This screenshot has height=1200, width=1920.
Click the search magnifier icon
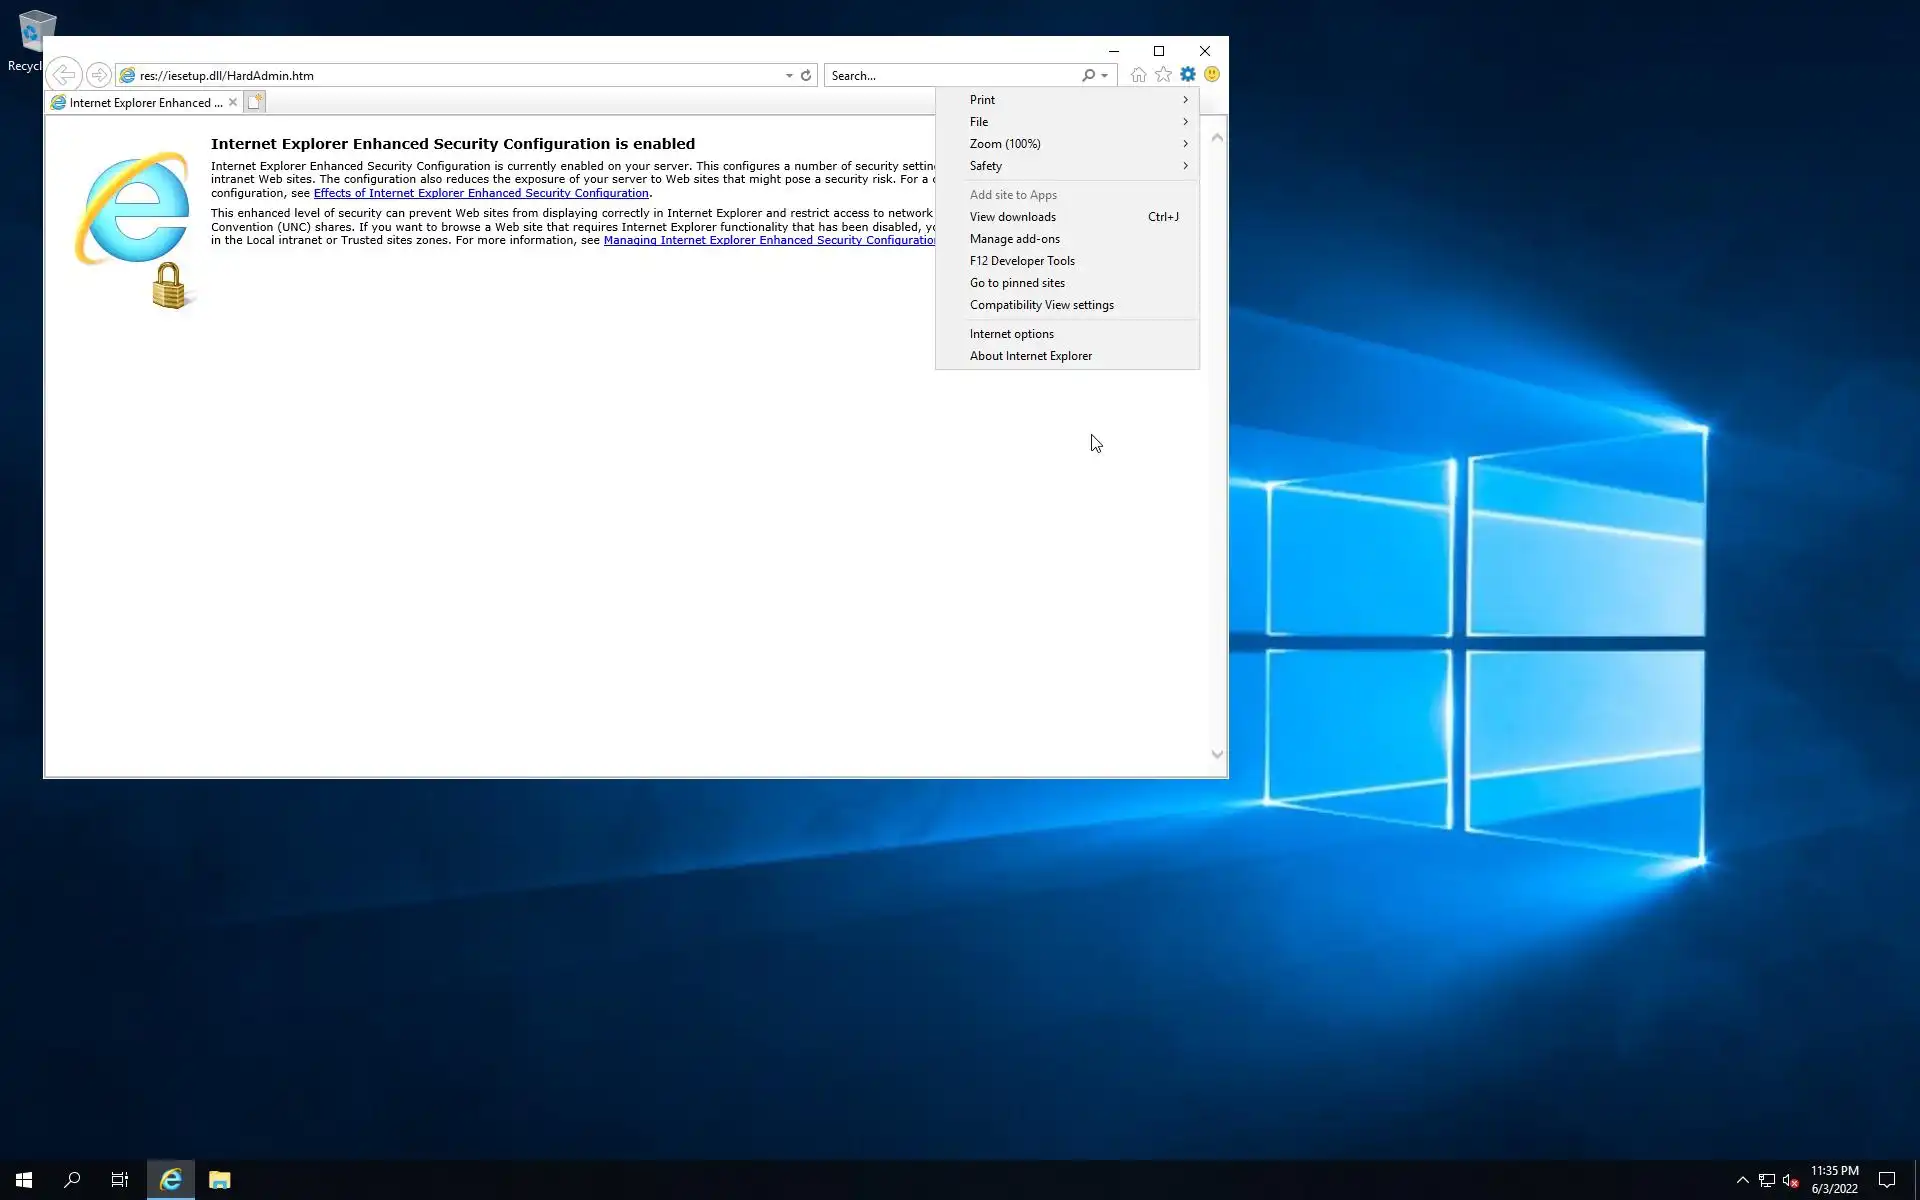coord(1088,75)
